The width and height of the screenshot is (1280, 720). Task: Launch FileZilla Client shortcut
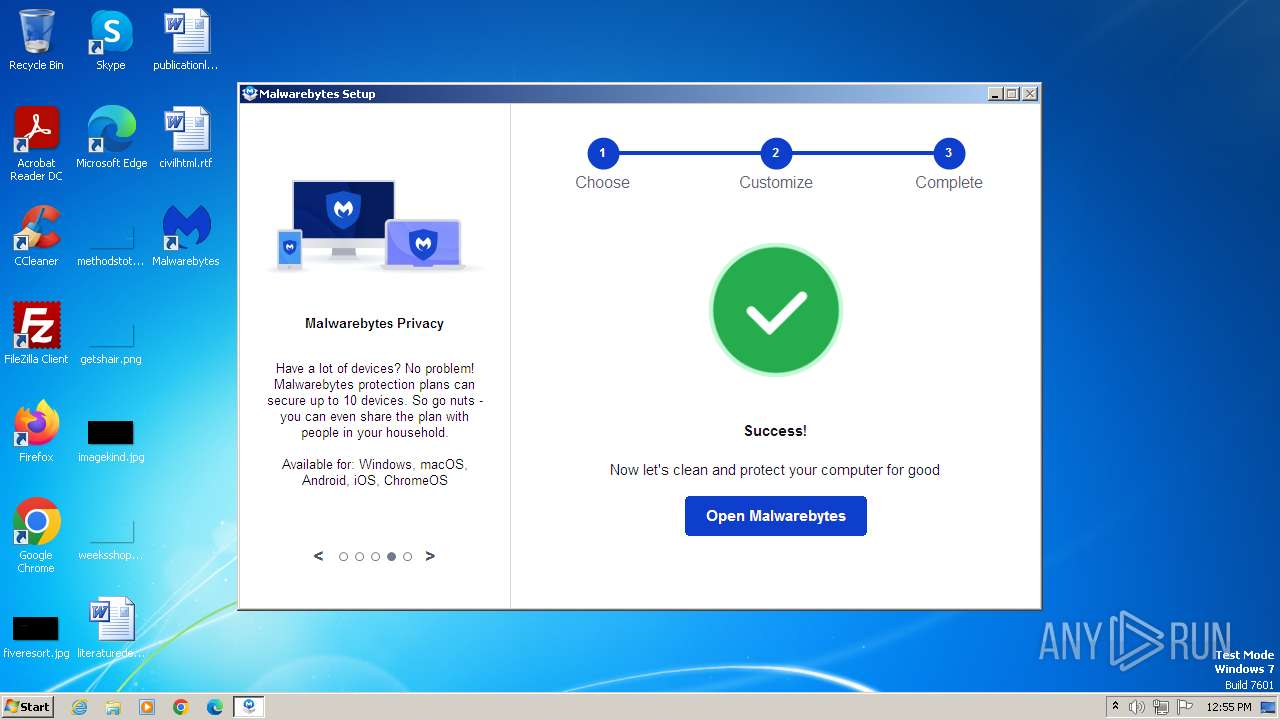coord(36,334)
